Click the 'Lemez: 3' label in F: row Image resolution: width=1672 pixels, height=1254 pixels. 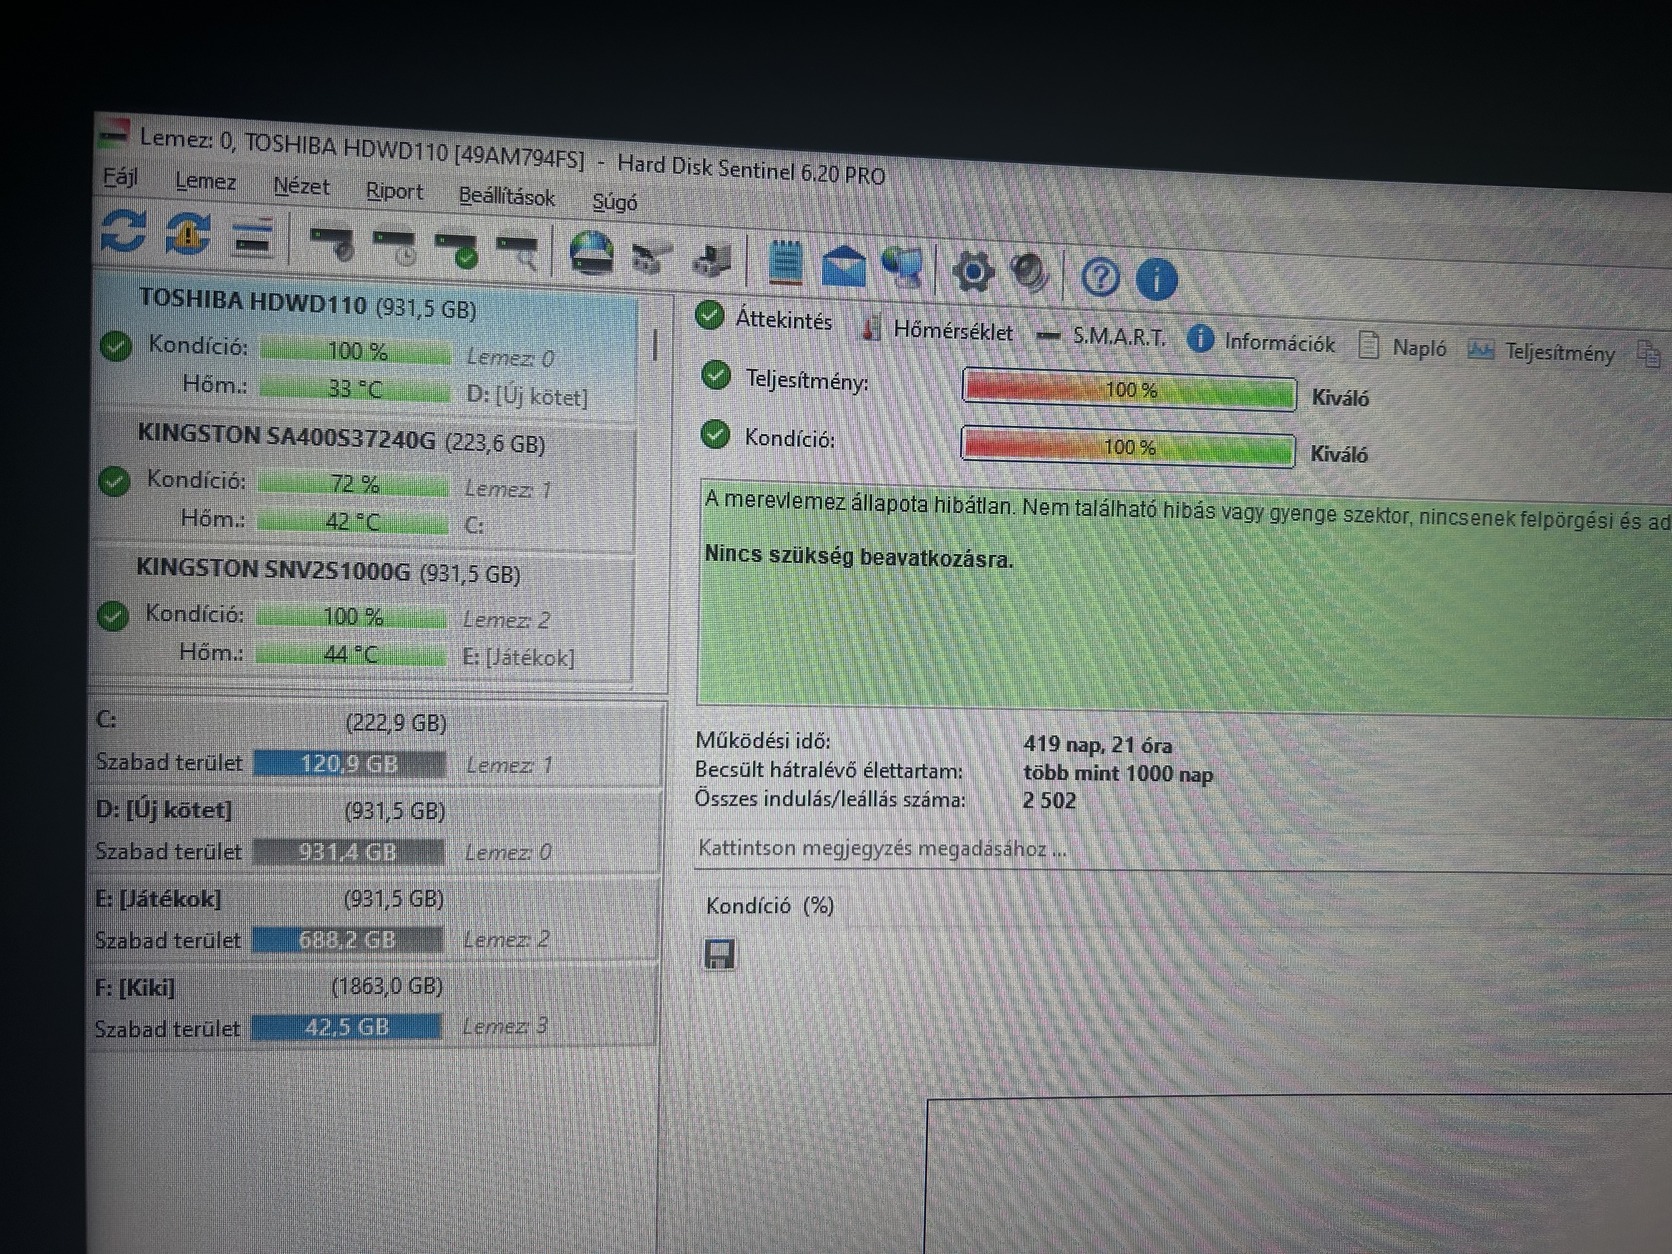505,1026
